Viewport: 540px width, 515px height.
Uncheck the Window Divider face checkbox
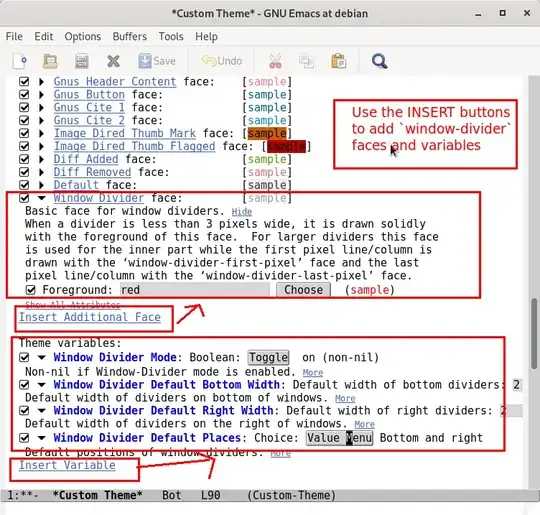[x=24, y=198]
